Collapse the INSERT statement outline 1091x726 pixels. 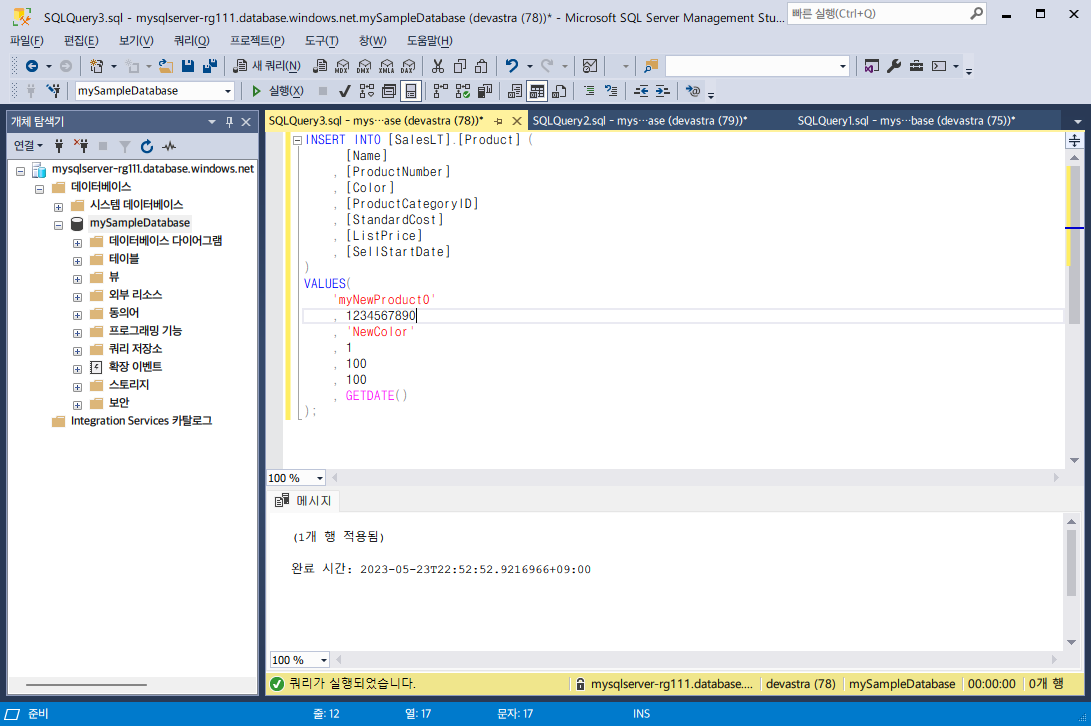click(x=297, y=140)
